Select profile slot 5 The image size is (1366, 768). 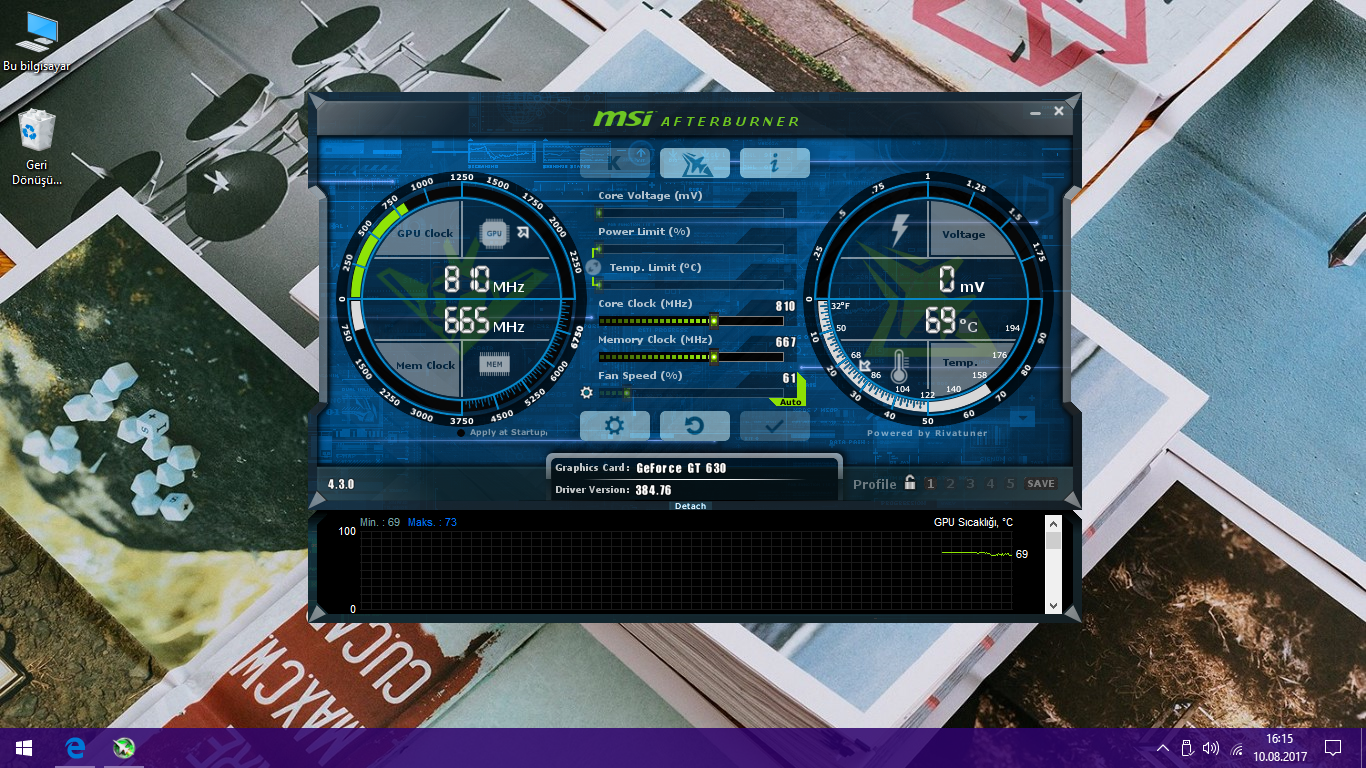[1010, 484]
